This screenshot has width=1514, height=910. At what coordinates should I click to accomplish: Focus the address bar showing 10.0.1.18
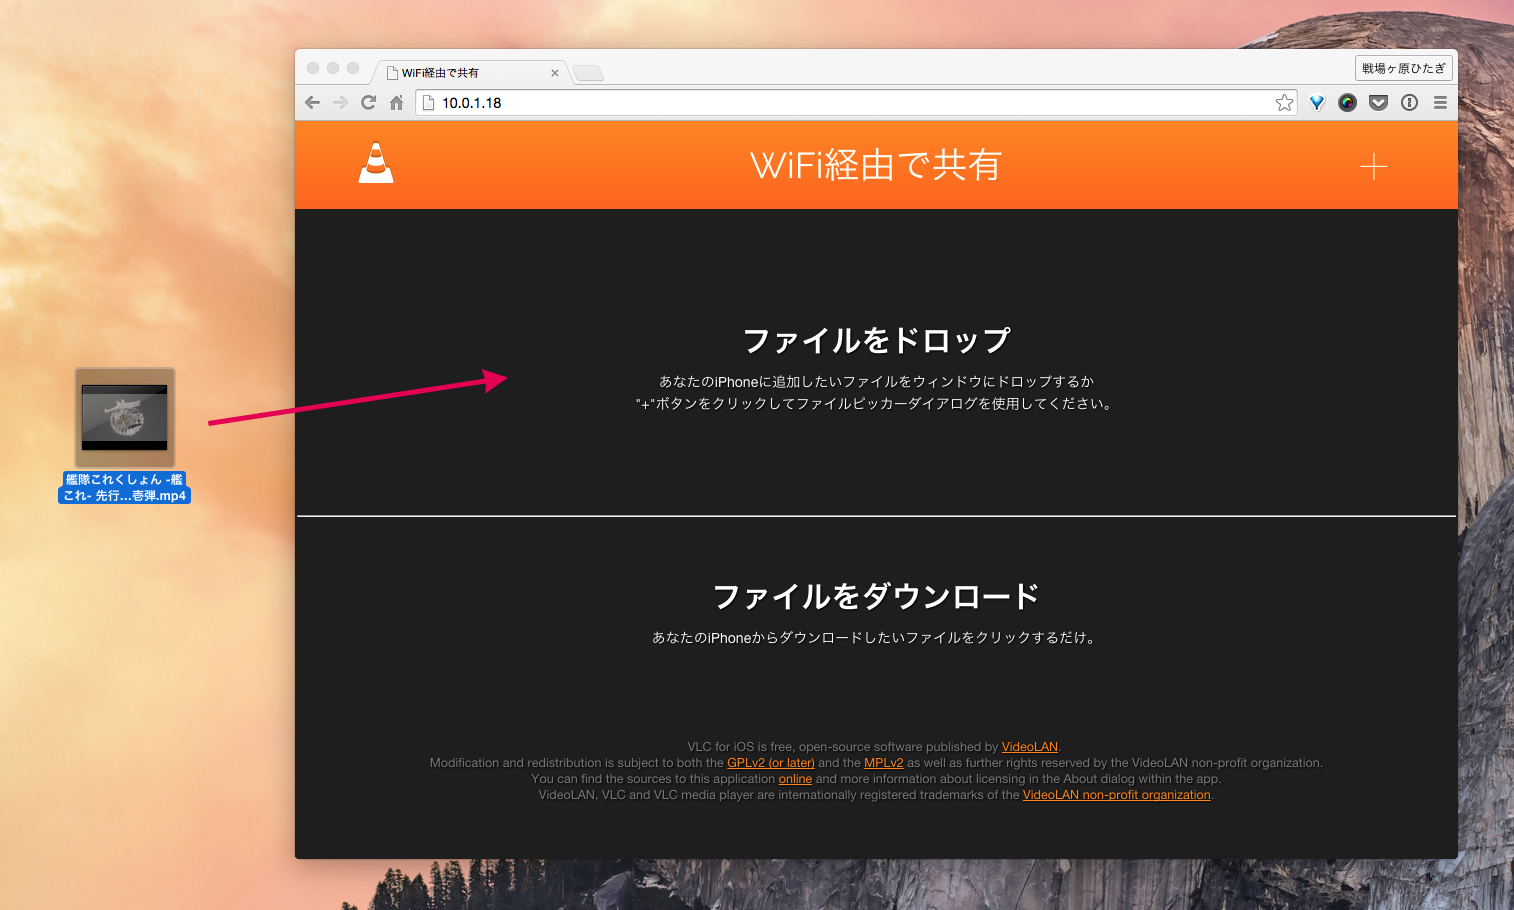[855, 102]
